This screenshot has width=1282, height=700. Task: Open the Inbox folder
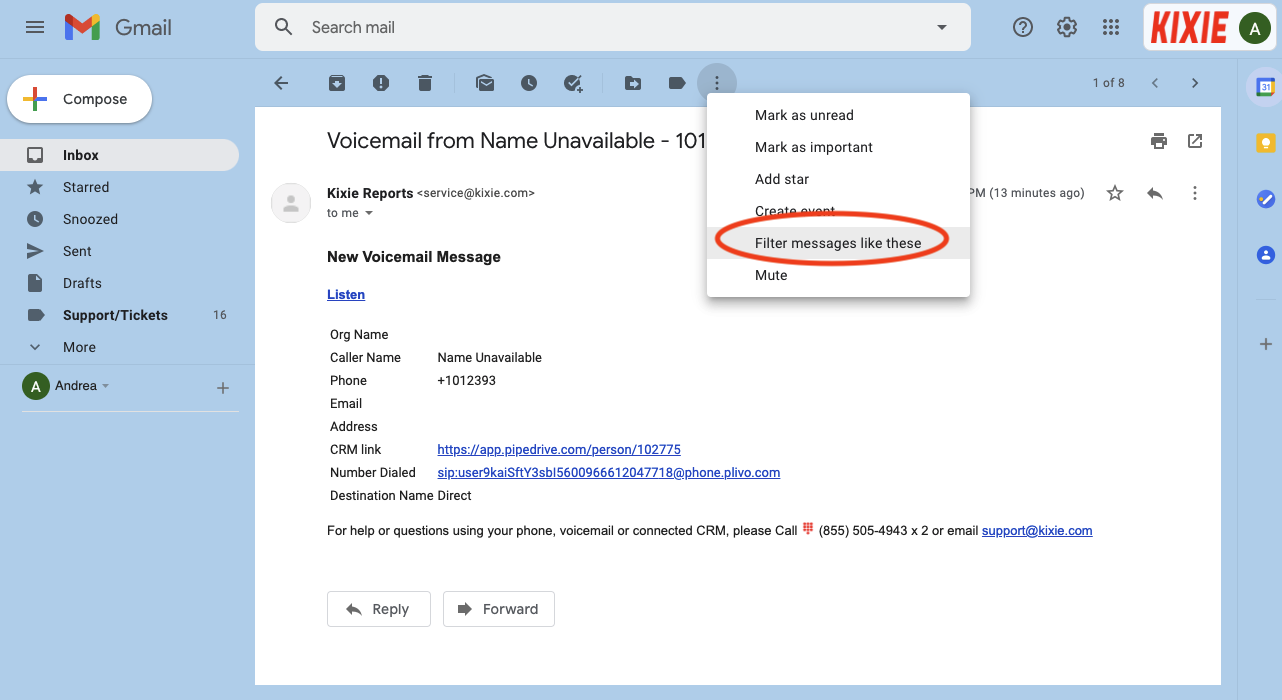pos(119,155)
